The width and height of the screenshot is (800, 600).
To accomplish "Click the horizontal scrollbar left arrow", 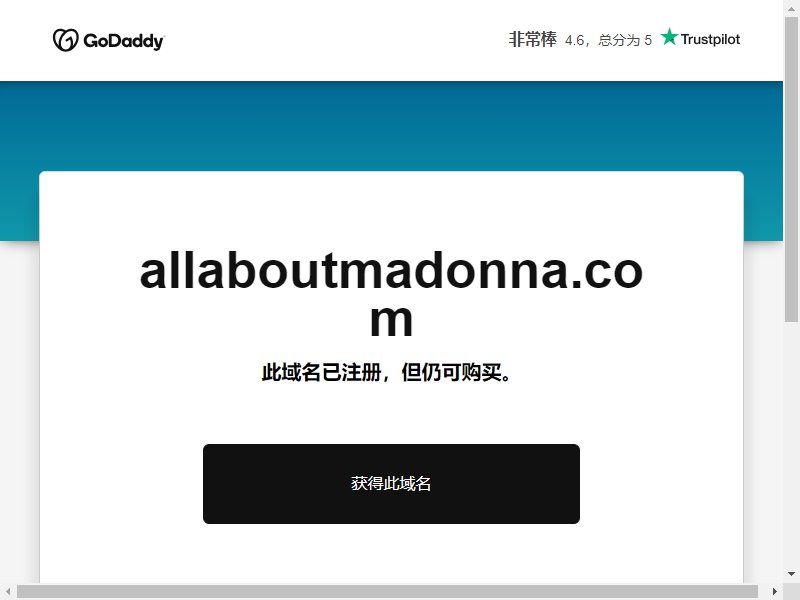I will click(x=8, y=591).
